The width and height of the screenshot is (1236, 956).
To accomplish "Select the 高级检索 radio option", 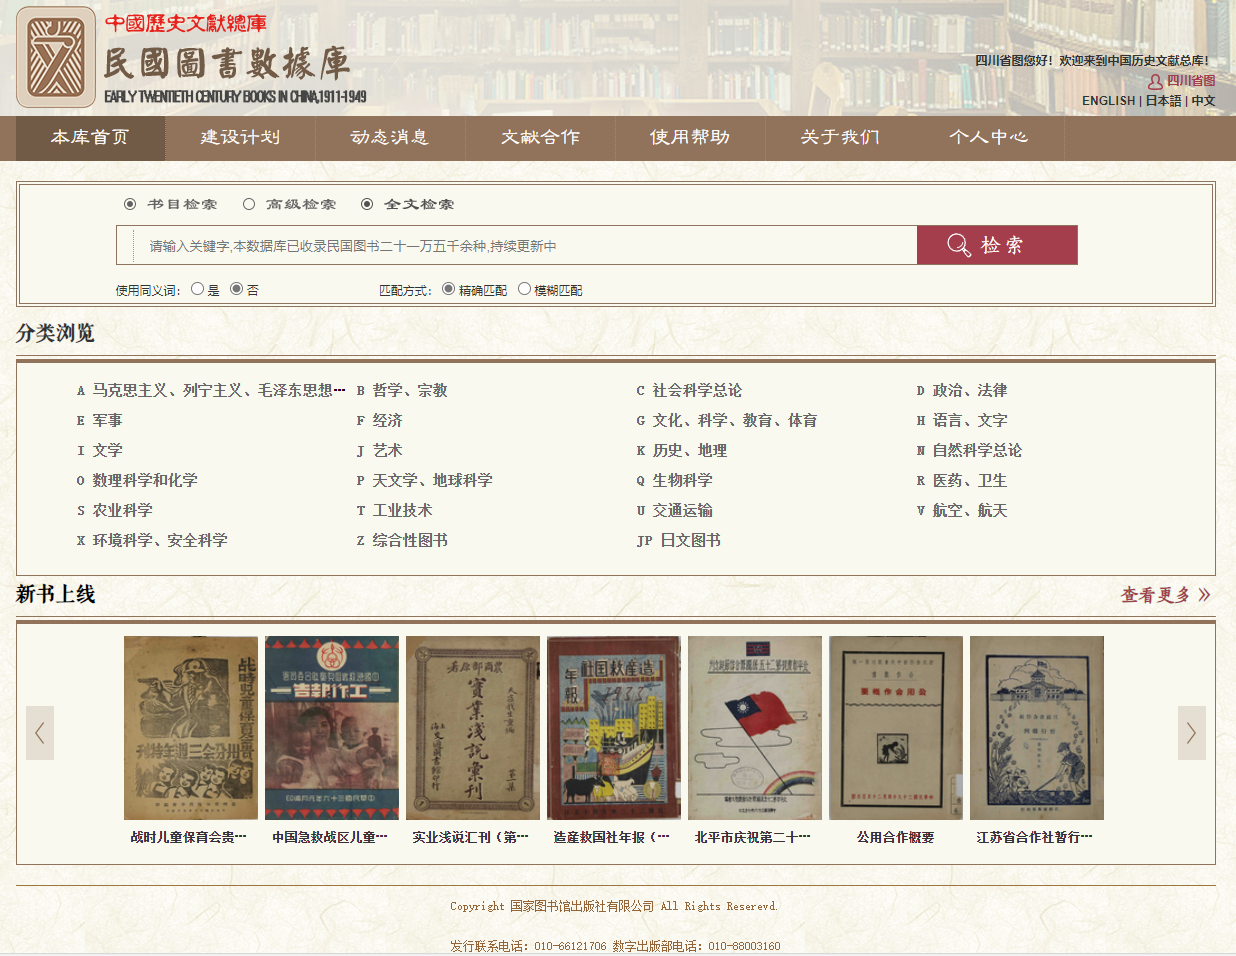I will tap(249, 204).
